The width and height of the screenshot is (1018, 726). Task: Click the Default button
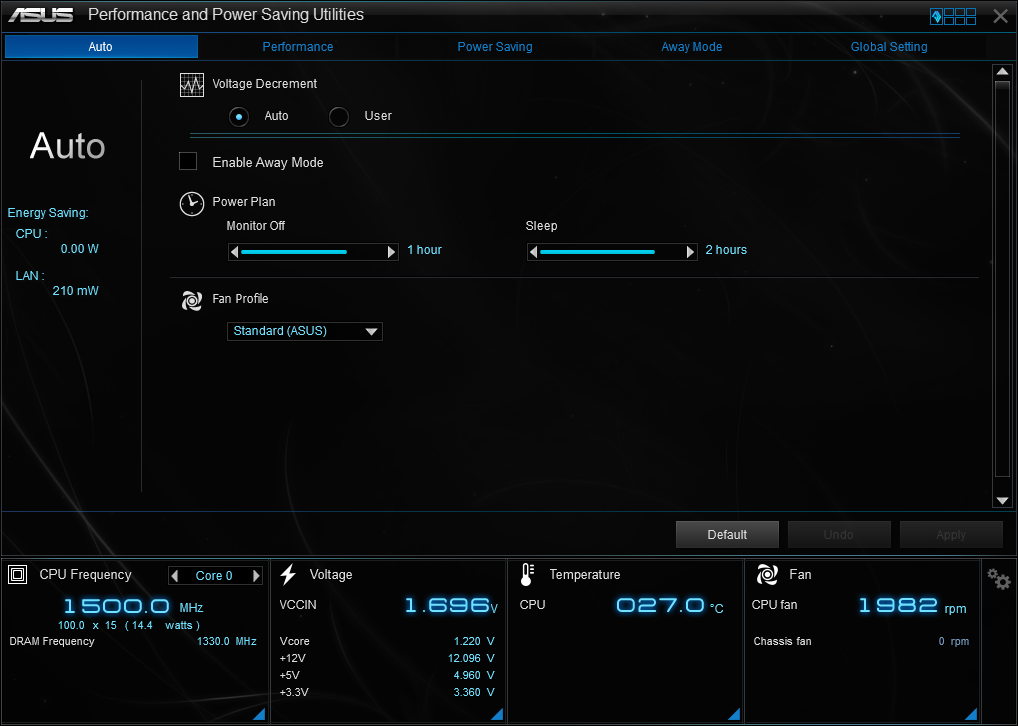tap(727, 534)
